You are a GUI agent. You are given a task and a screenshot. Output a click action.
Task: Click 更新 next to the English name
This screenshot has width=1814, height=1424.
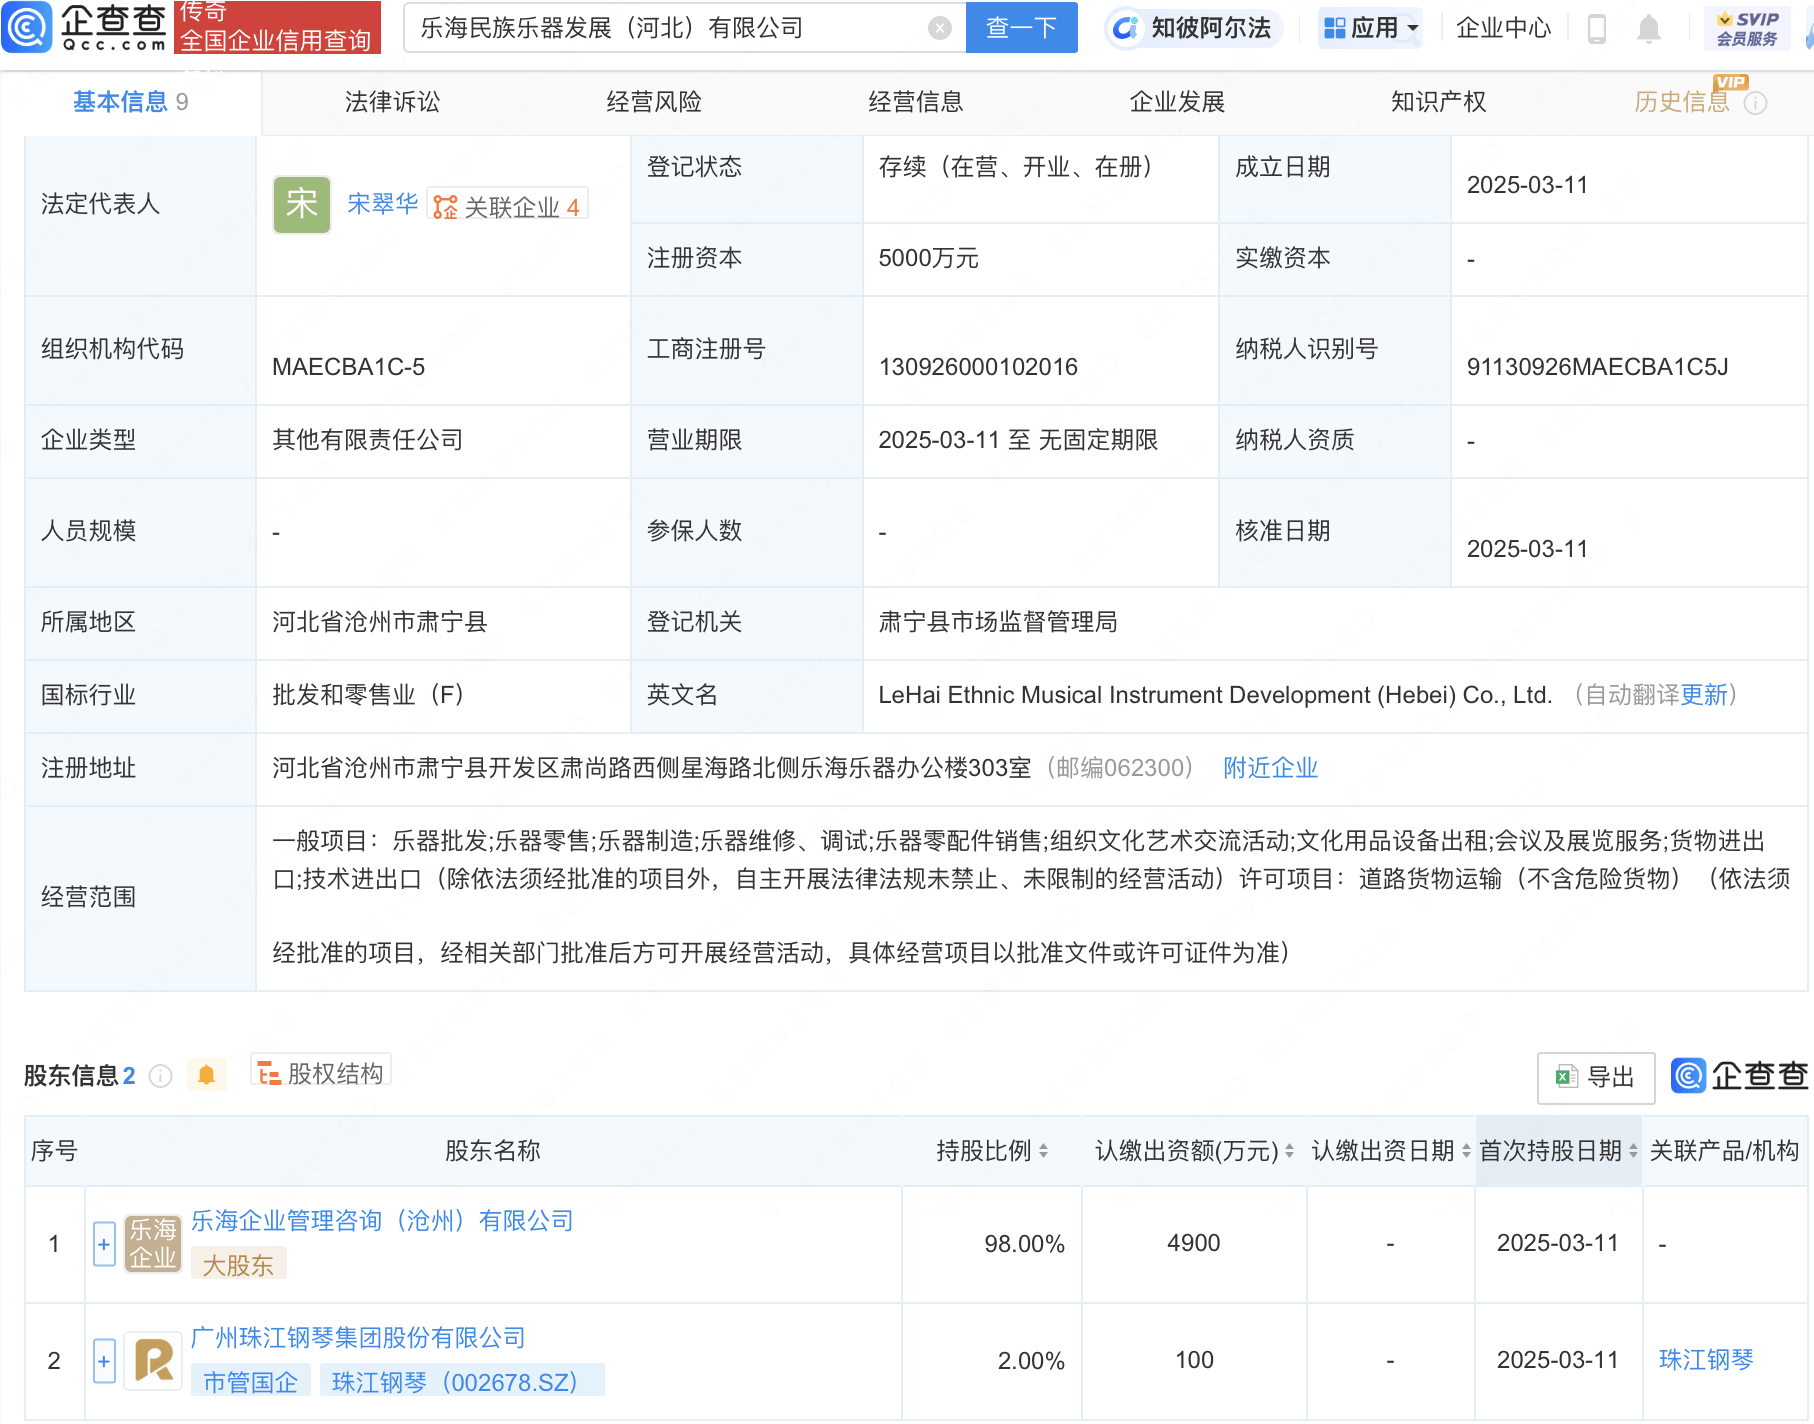click(1704, 695)
